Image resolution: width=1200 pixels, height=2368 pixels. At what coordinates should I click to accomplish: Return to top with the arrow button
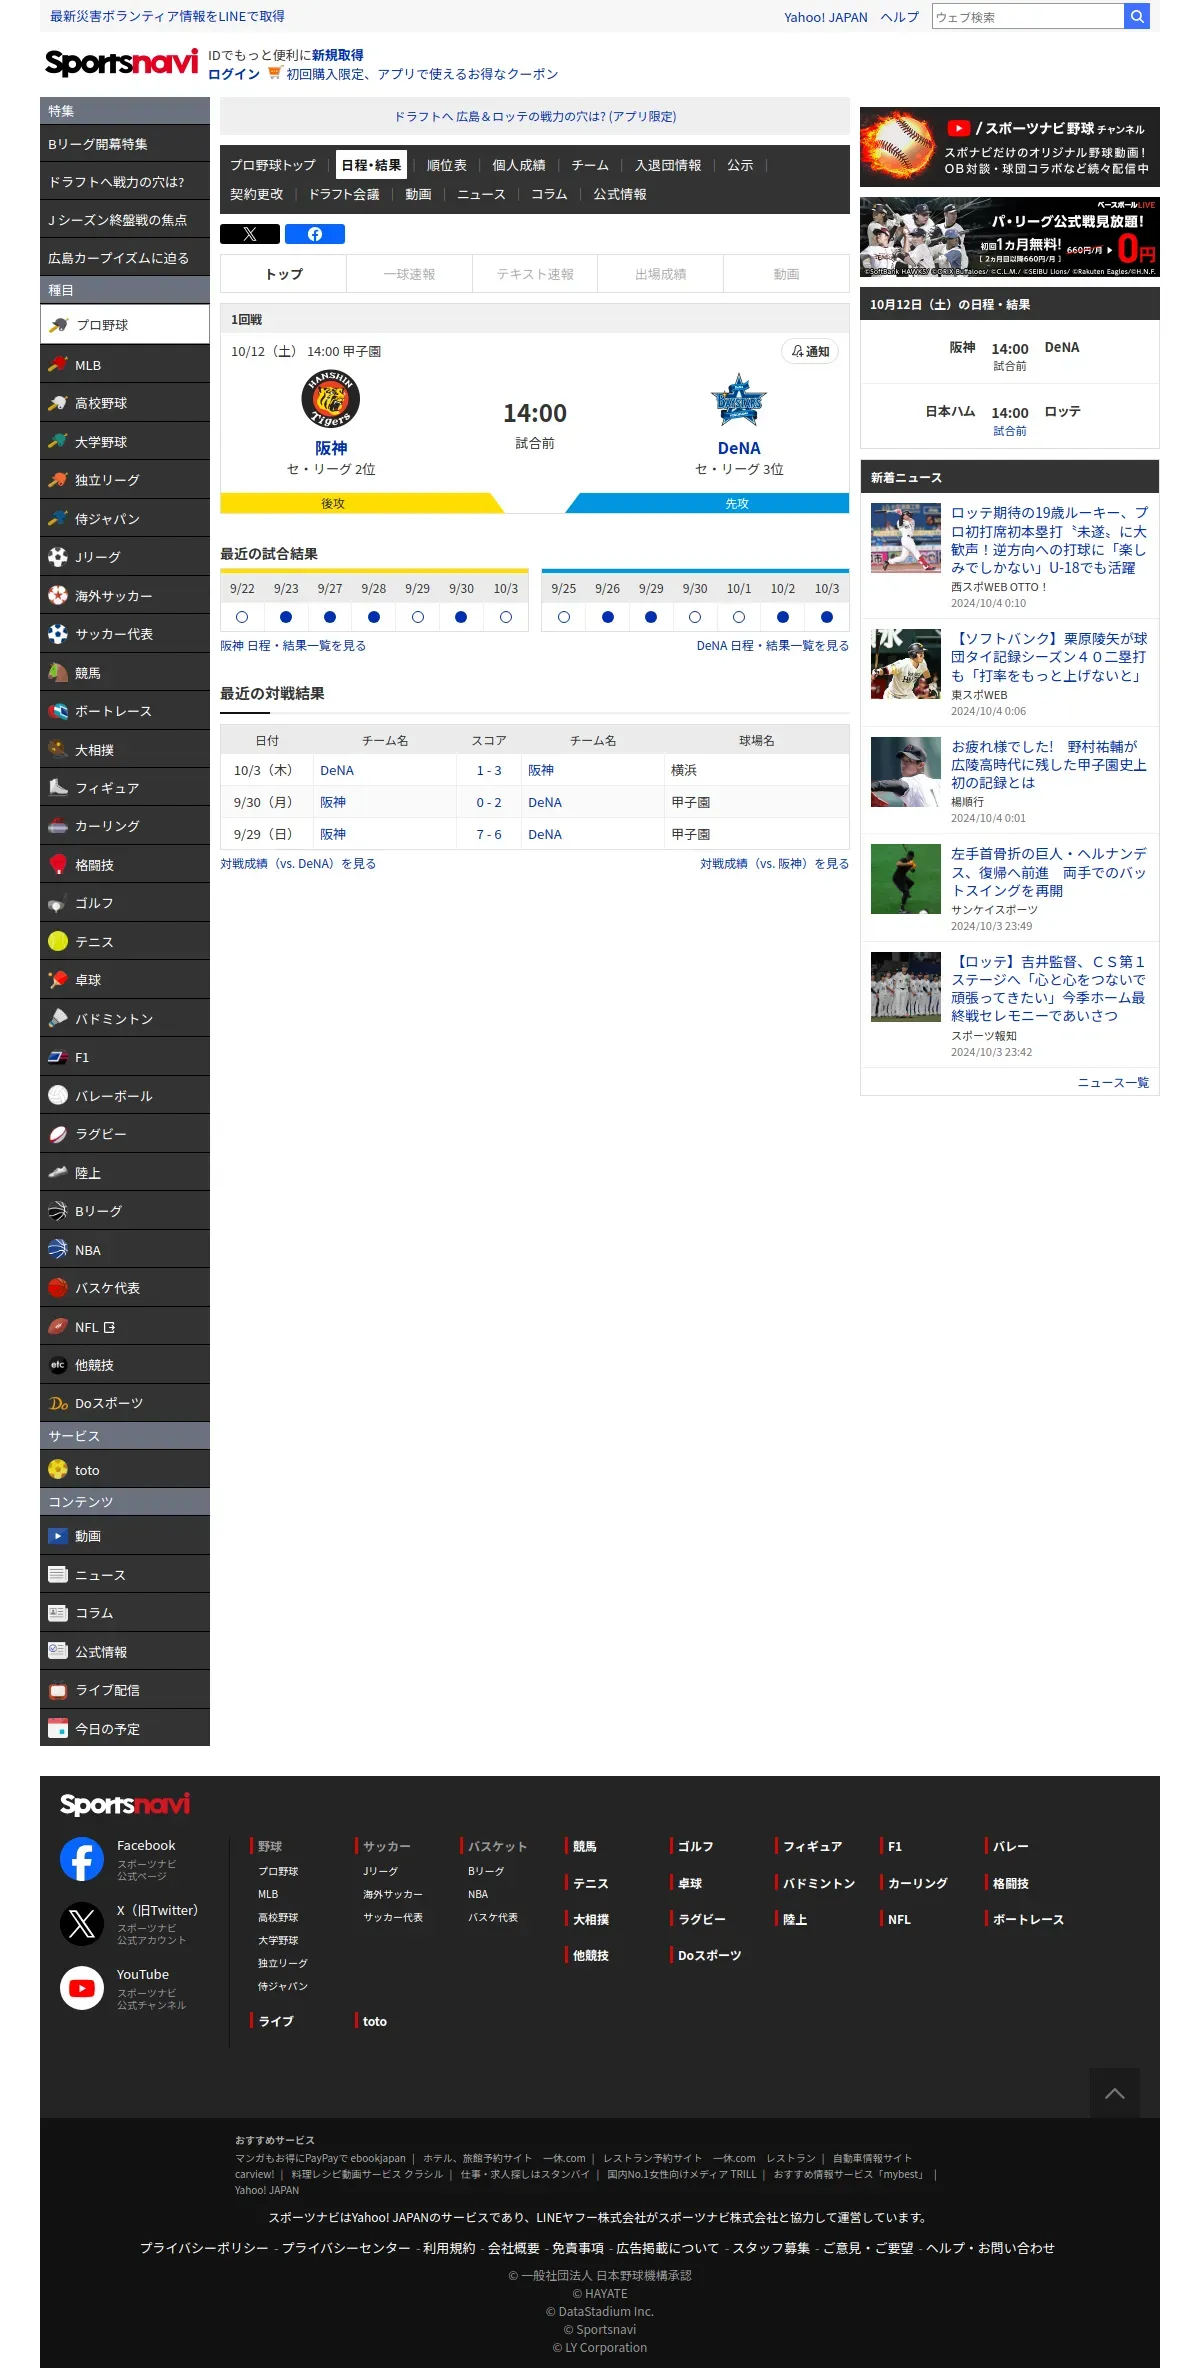click(x=1115, y=2093)
